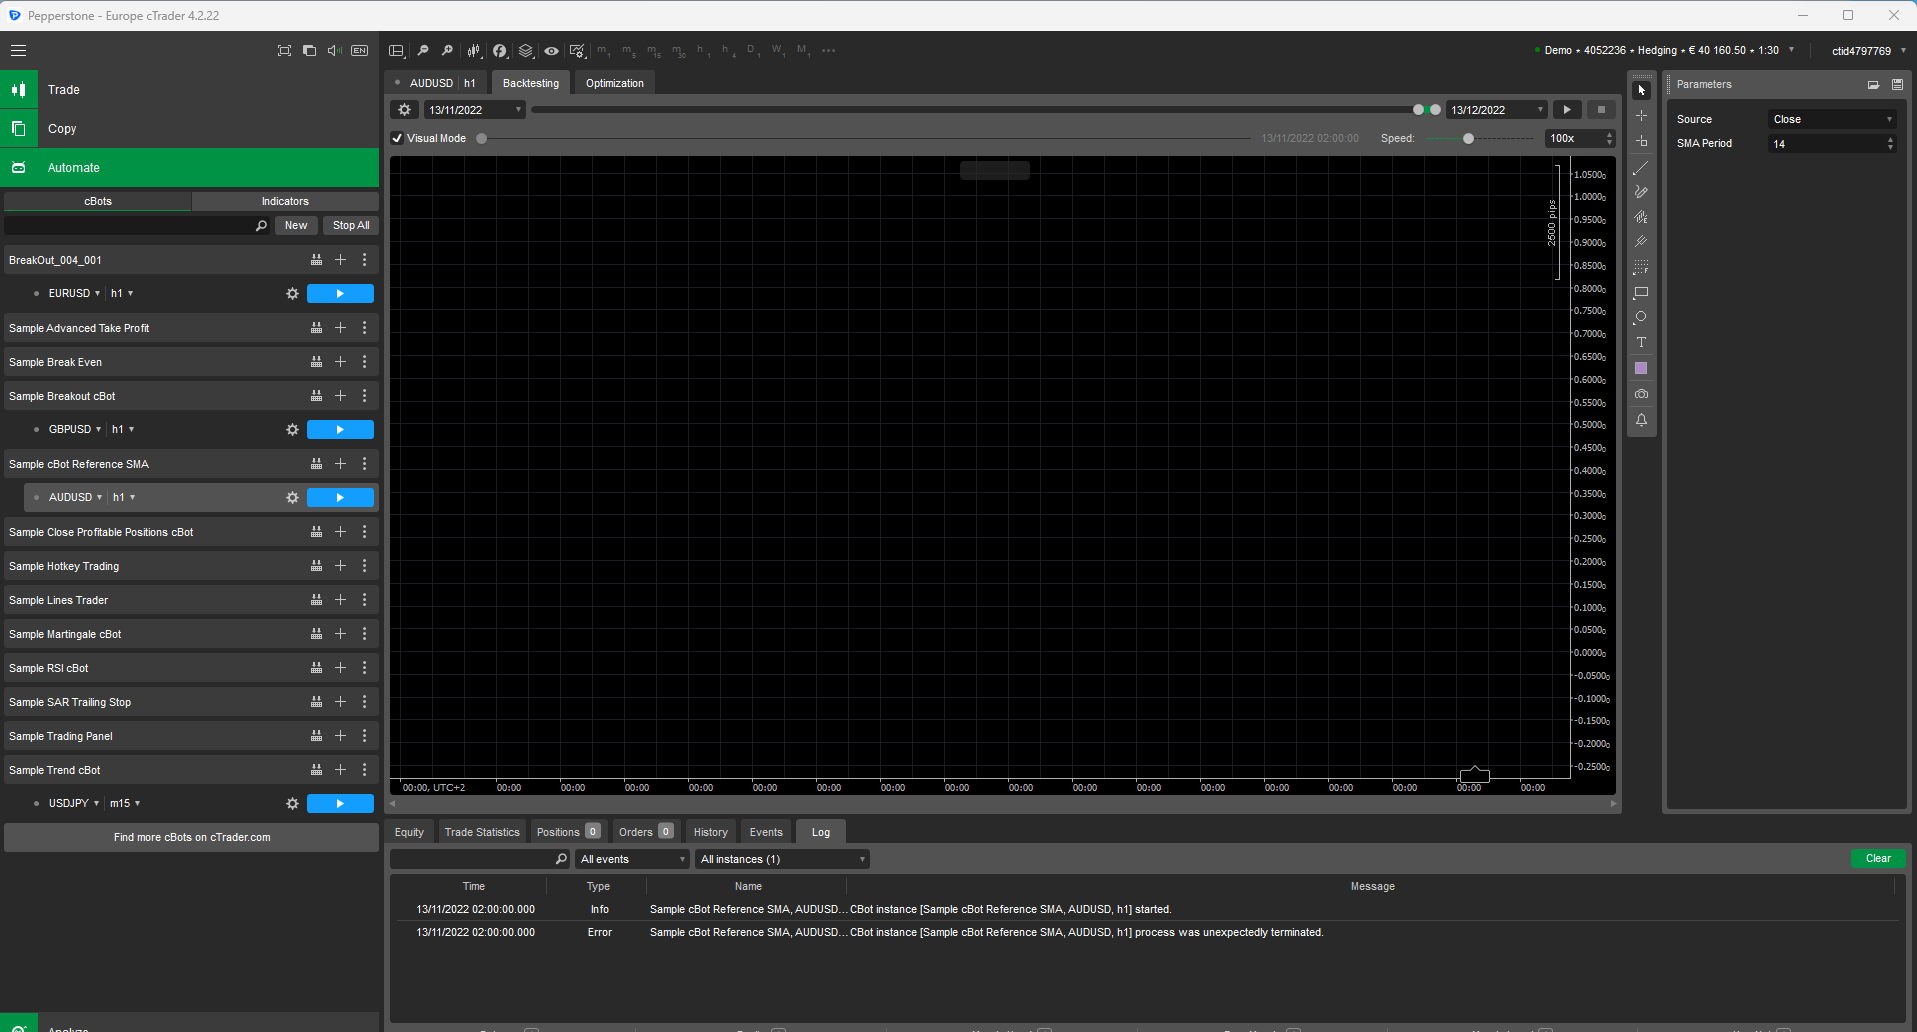This screenshot has height=1032, width=1917.
Task: Open the purple drawing color swatch
Action: click(x=1641, y=369)
